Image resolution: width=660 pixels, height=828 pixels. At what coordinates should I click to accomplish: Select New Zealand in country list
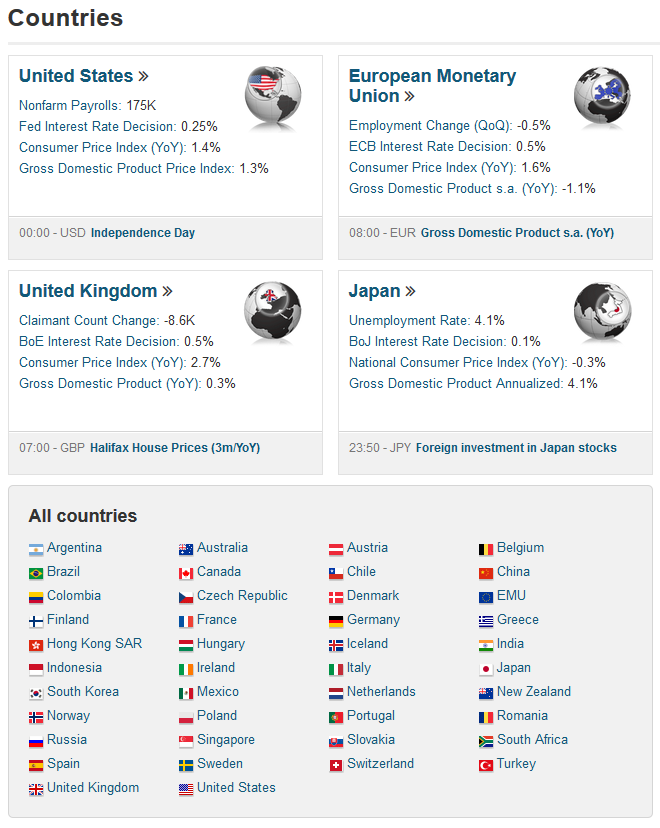click(x=534, y=692)
